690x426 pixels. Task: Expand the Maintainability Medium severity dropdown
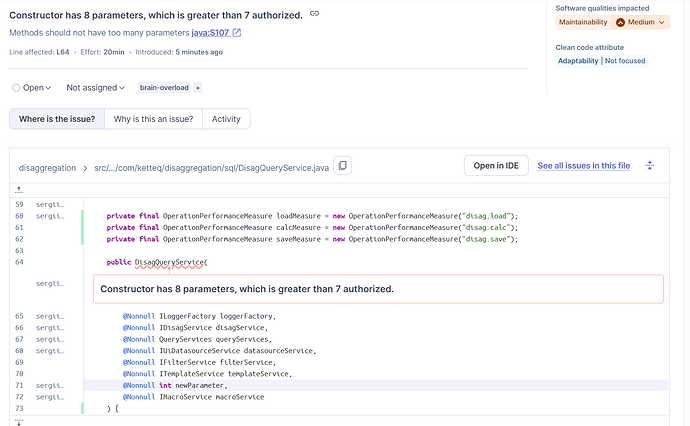(x=662, y=22)
